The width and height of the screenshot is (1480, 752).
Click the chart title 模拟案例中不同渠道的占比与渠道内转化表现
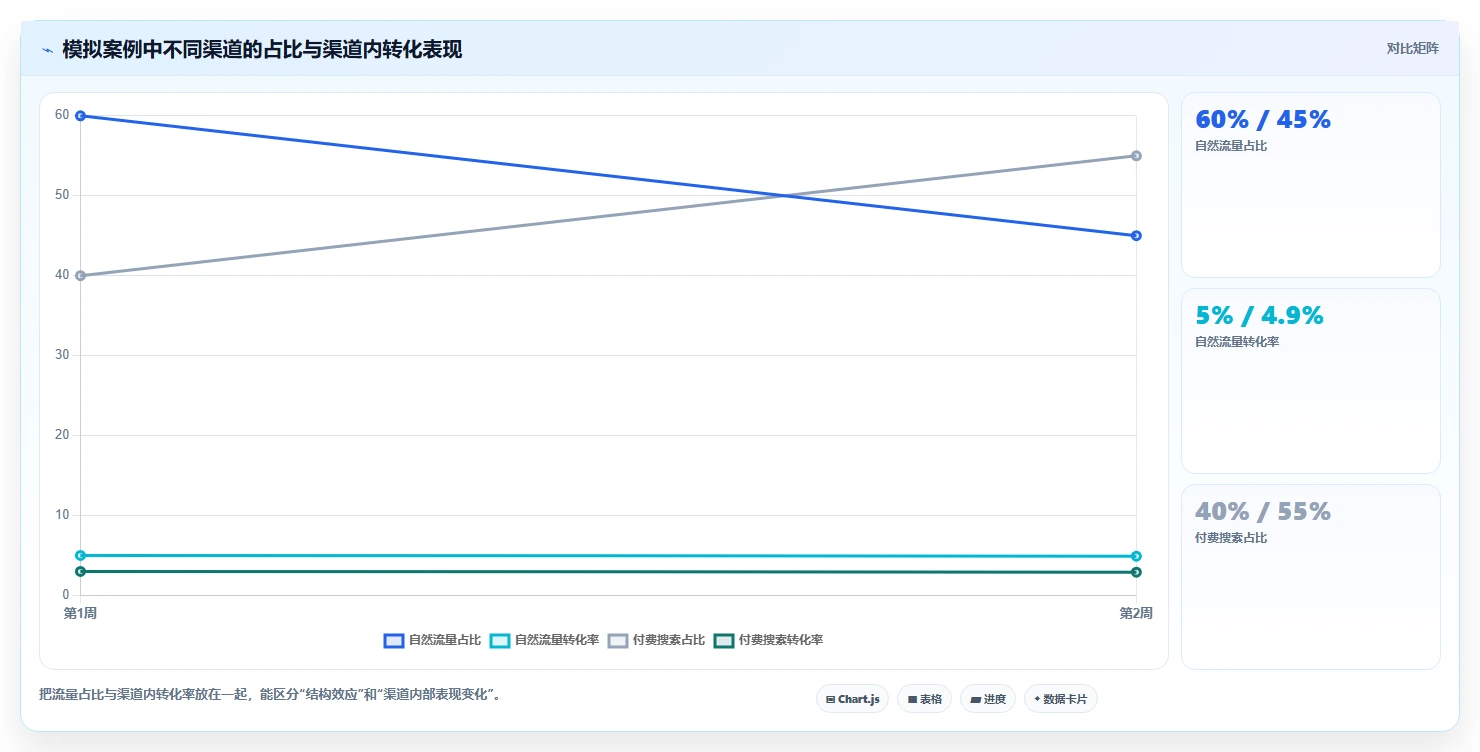point(262,49)
